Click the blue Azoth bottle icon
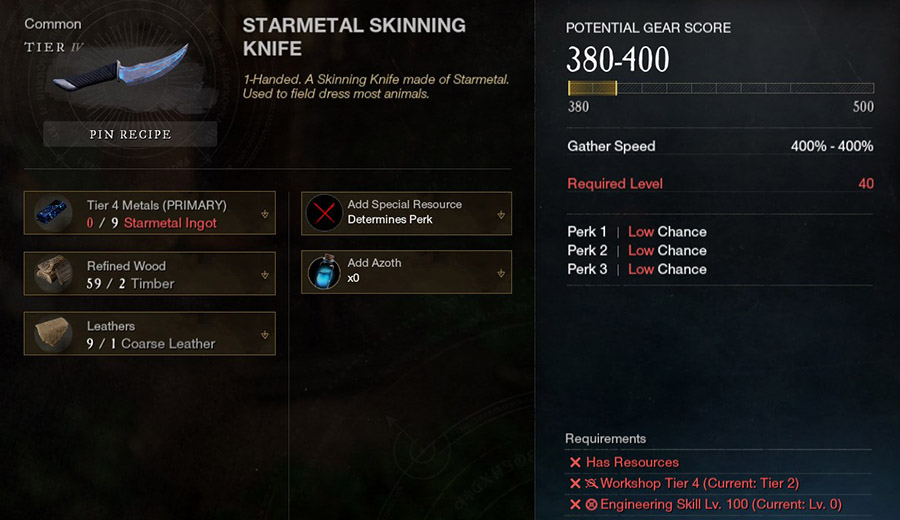Viewport: 900px width, 520px height. tap(324, 271)
